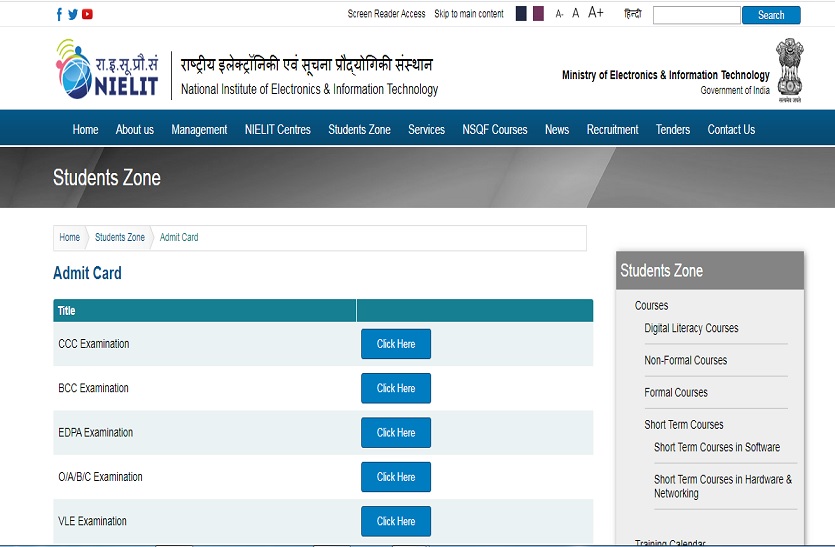Open the NIELIT Centres menu
835x547 pixels.
[277, 129]
